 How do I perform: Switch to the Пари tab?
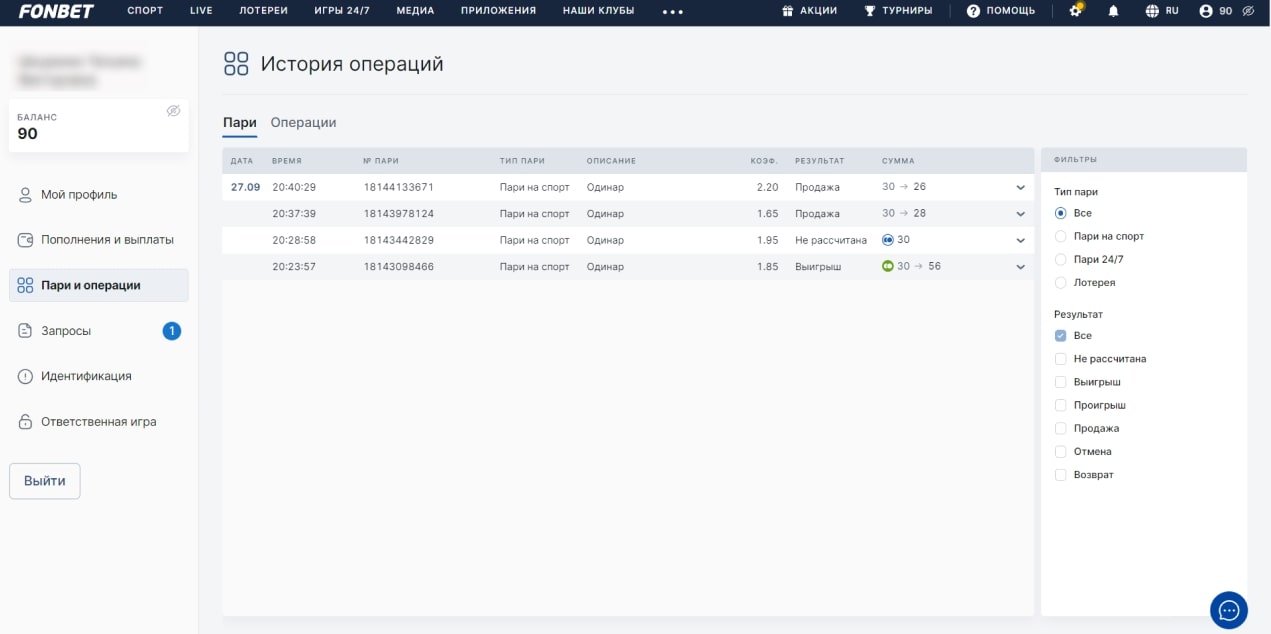[239, 122]
